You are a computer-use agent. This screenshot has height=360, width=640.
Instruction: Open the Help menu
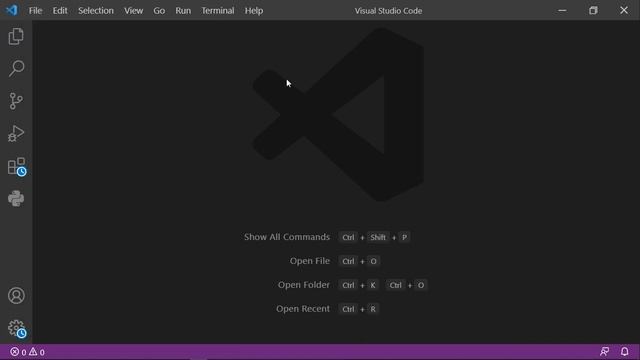[x=253, y=11]
